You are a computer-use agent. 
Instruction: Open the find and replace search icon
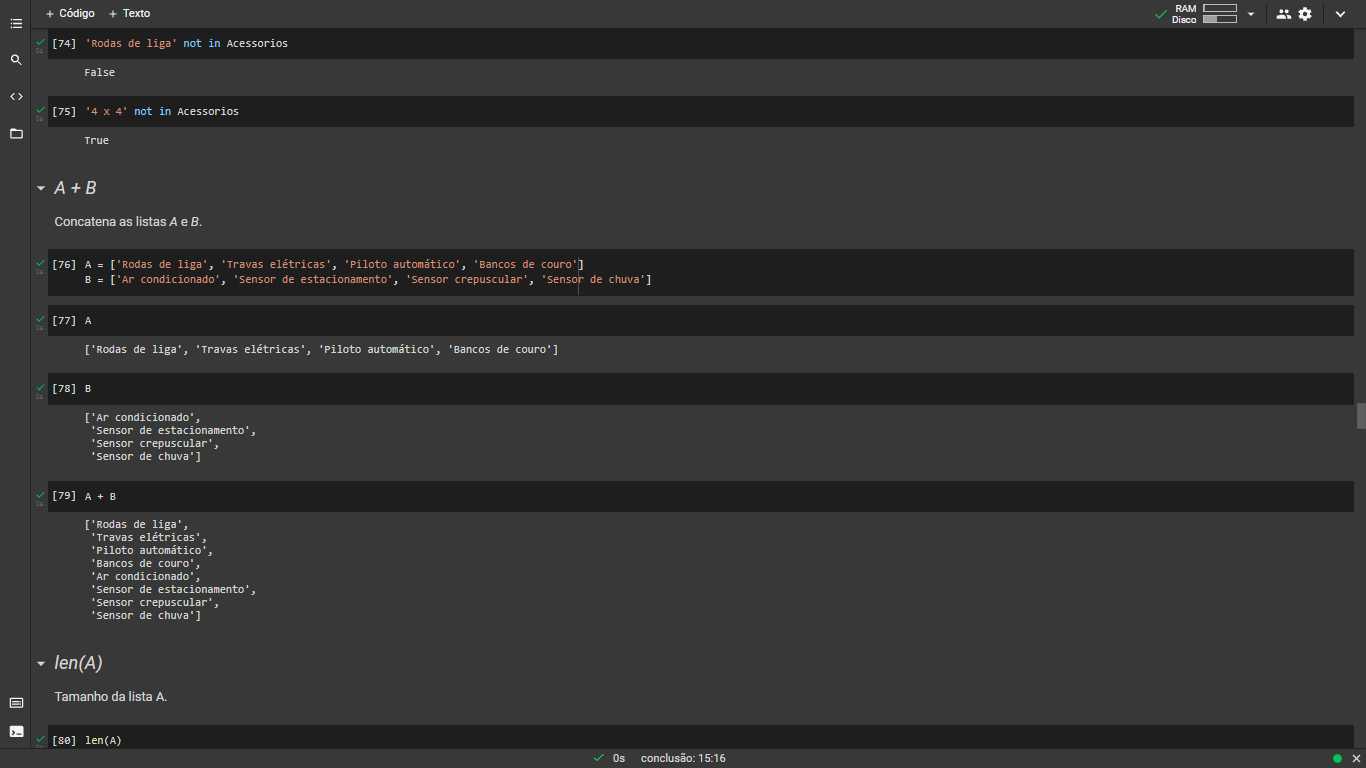pyautogui.click(x=16, y=60)
